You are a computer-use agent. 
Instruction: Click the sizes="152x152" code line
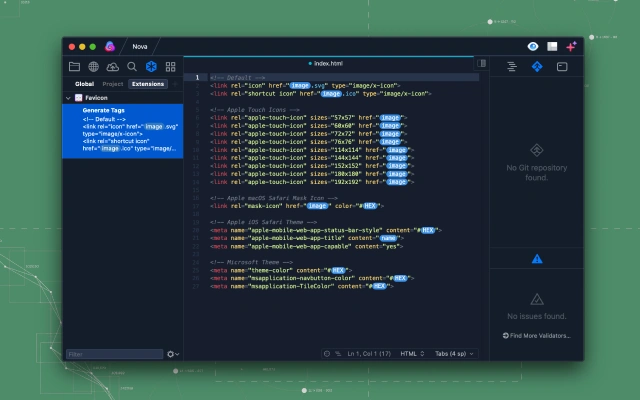point(312,166)
